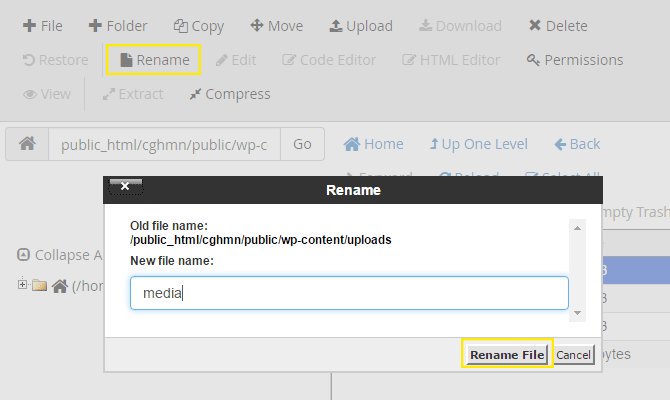Expand the home directory tree node
Viewport: 670px width, 400px height.
coord(22,284)
